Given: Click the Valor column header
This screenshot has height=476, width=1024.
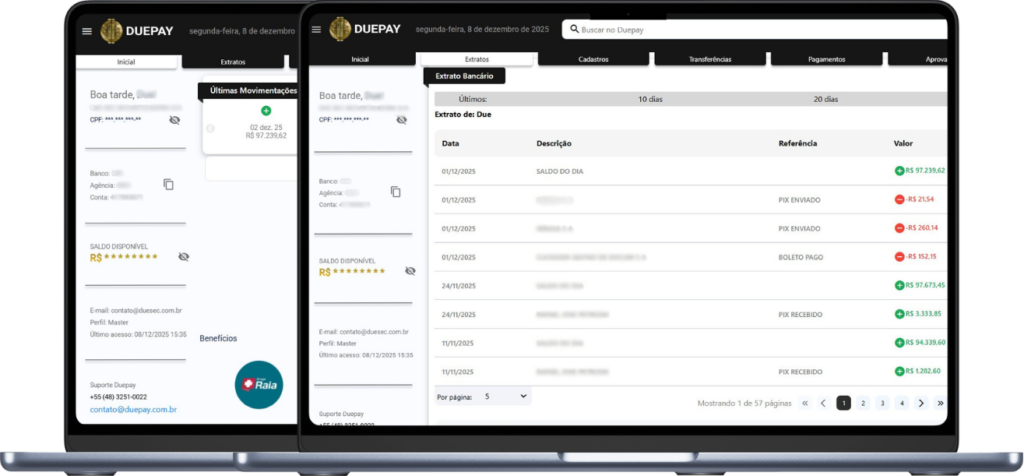Looking at the screenshot, I should pos(903,144).
